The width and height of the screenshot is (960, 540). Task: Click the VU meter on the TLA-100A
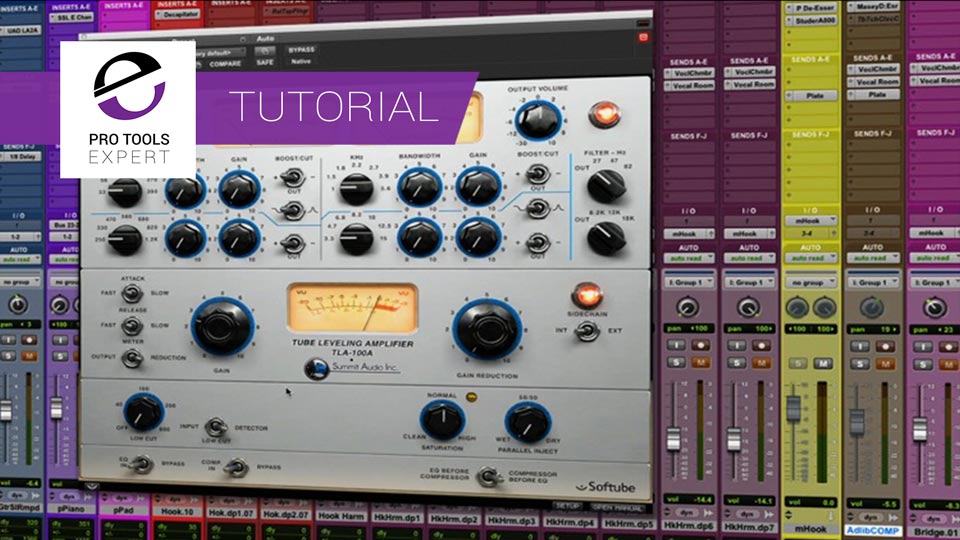pyautogui.click(x=352, y=307)
